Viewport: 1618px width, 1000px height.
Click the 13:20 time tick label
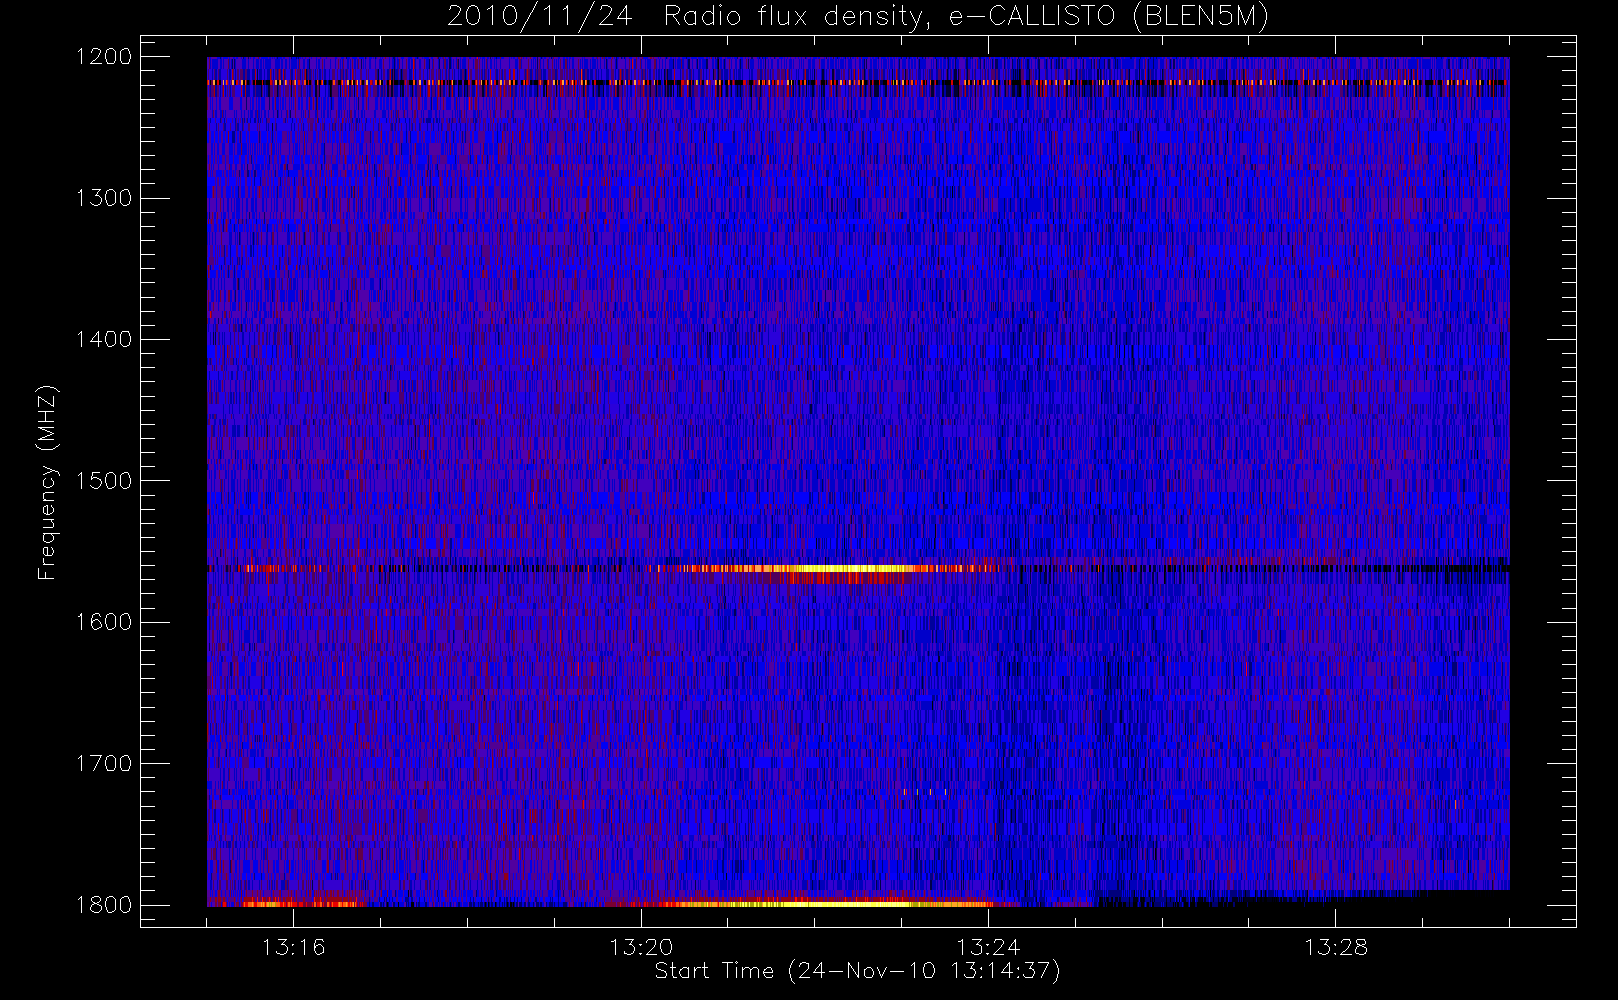pos(641,947)
